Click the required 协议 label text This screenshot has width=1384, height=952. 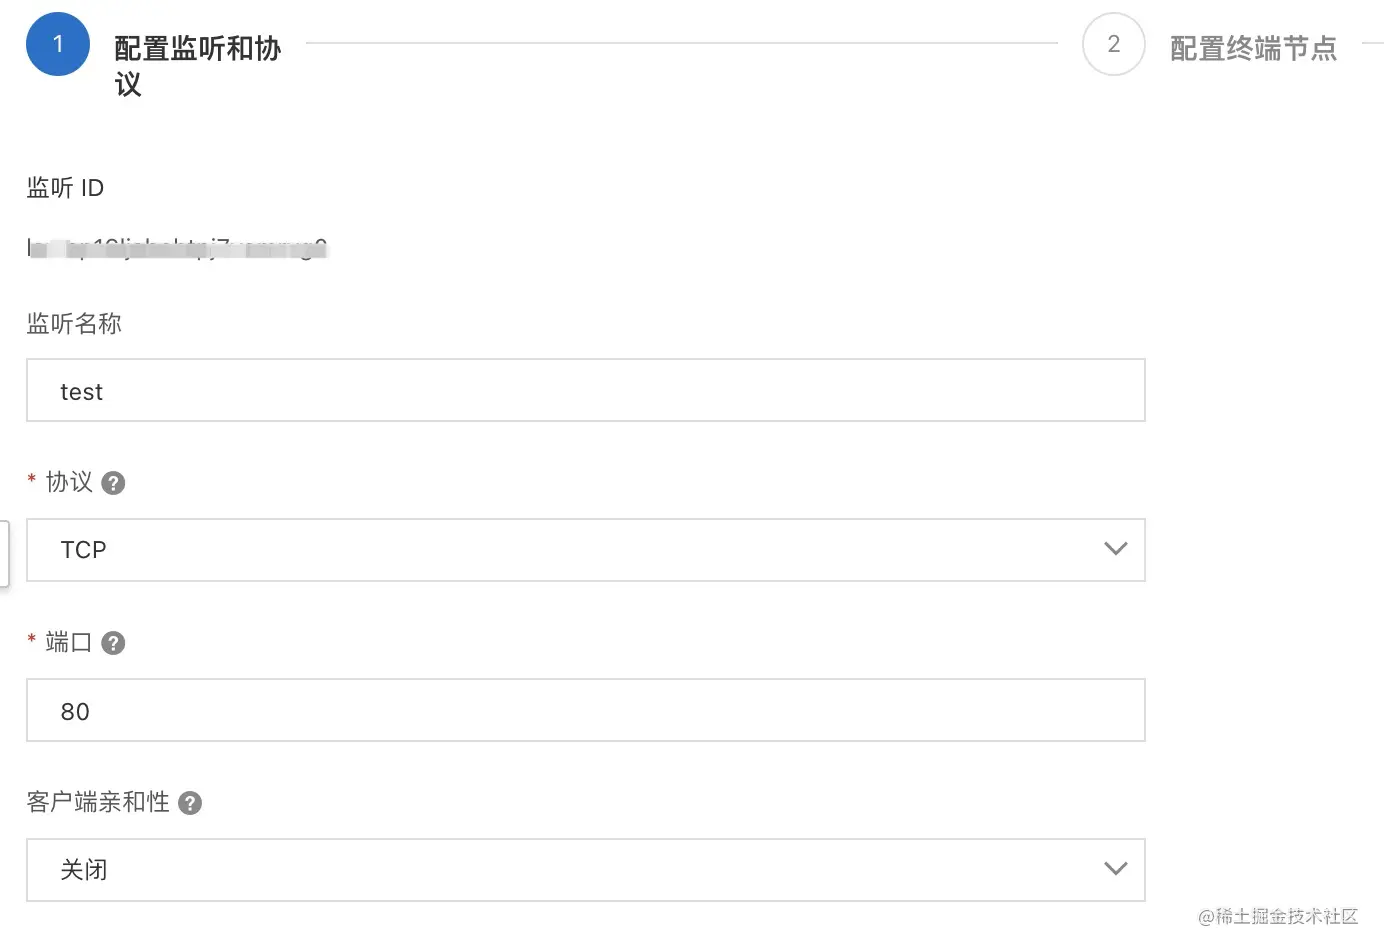pos(69,482)
